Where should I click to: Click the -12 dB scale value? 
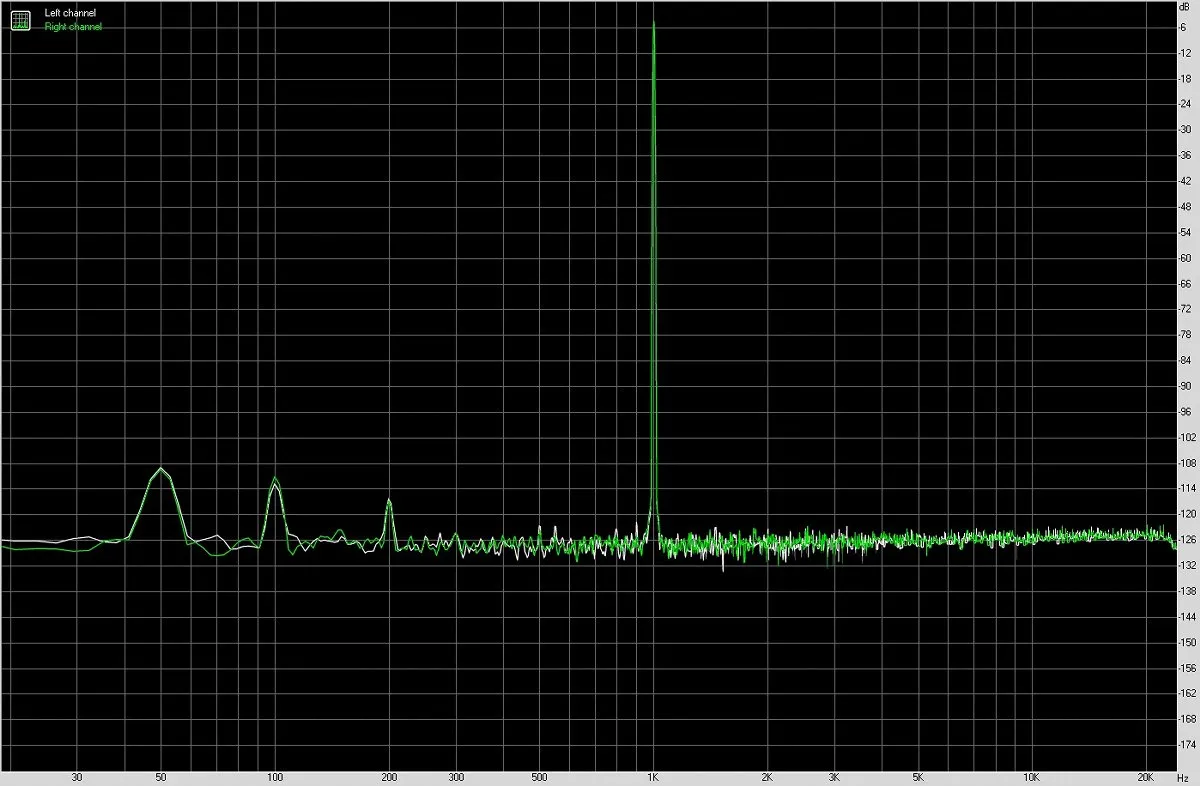tap(1186, 53)
